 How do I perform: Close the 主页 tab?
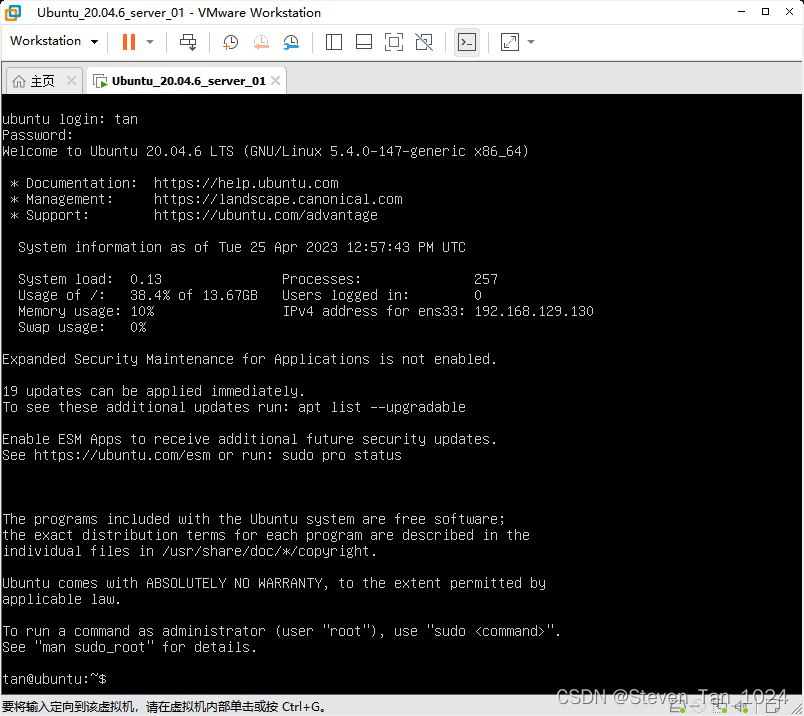tap(71, 81)
